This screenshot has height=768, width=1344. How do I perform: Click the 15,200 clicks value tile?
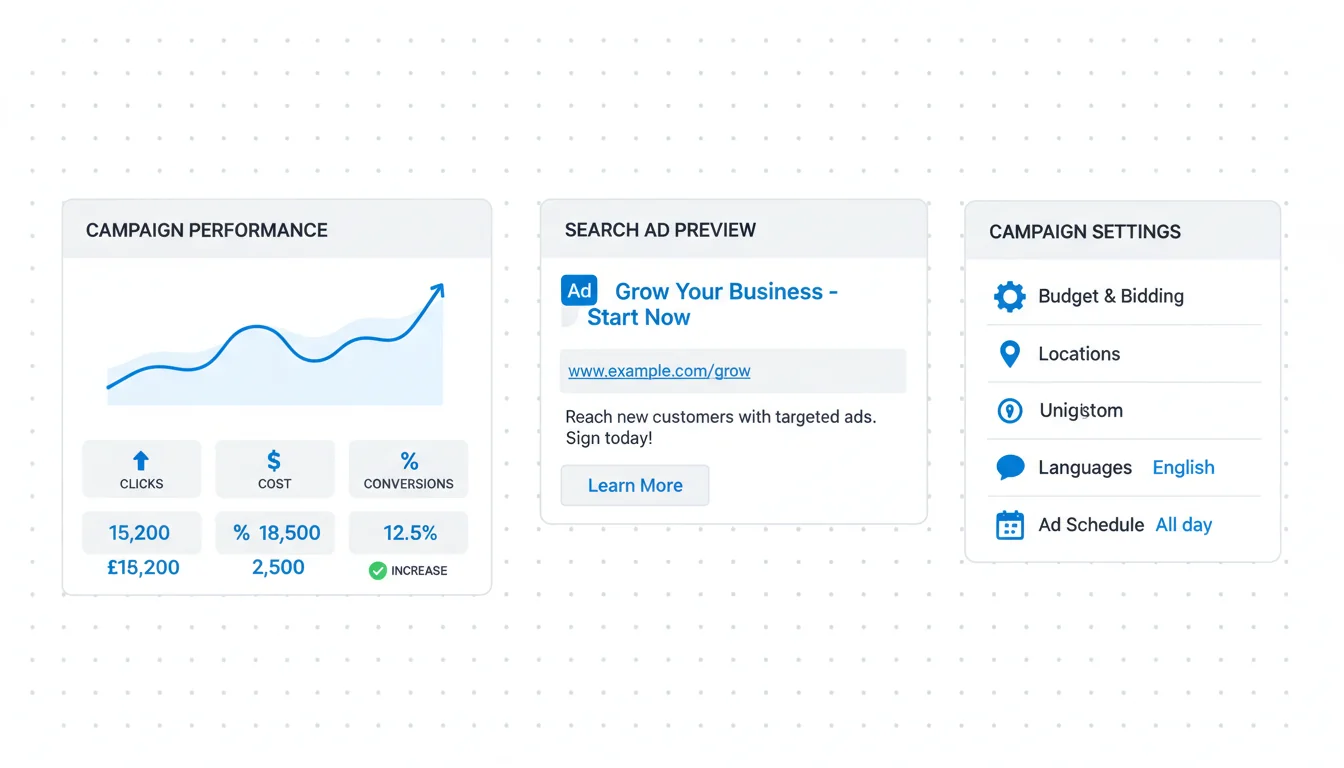tap(141, 533)
